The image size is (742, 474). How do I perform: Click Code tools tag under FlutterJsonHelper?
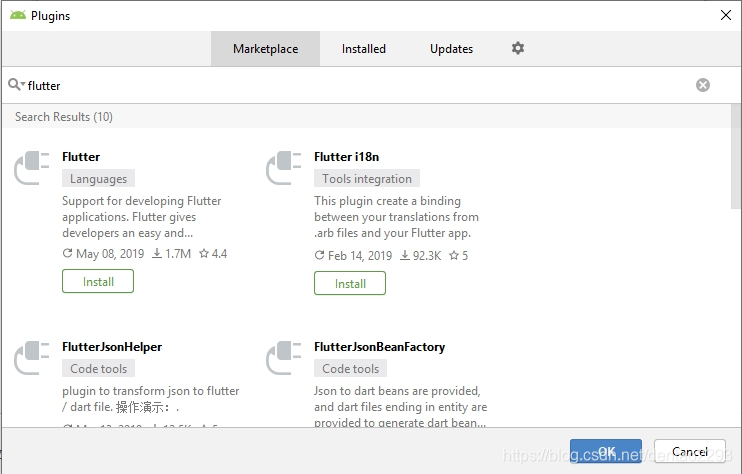click(x=98, y=369)
